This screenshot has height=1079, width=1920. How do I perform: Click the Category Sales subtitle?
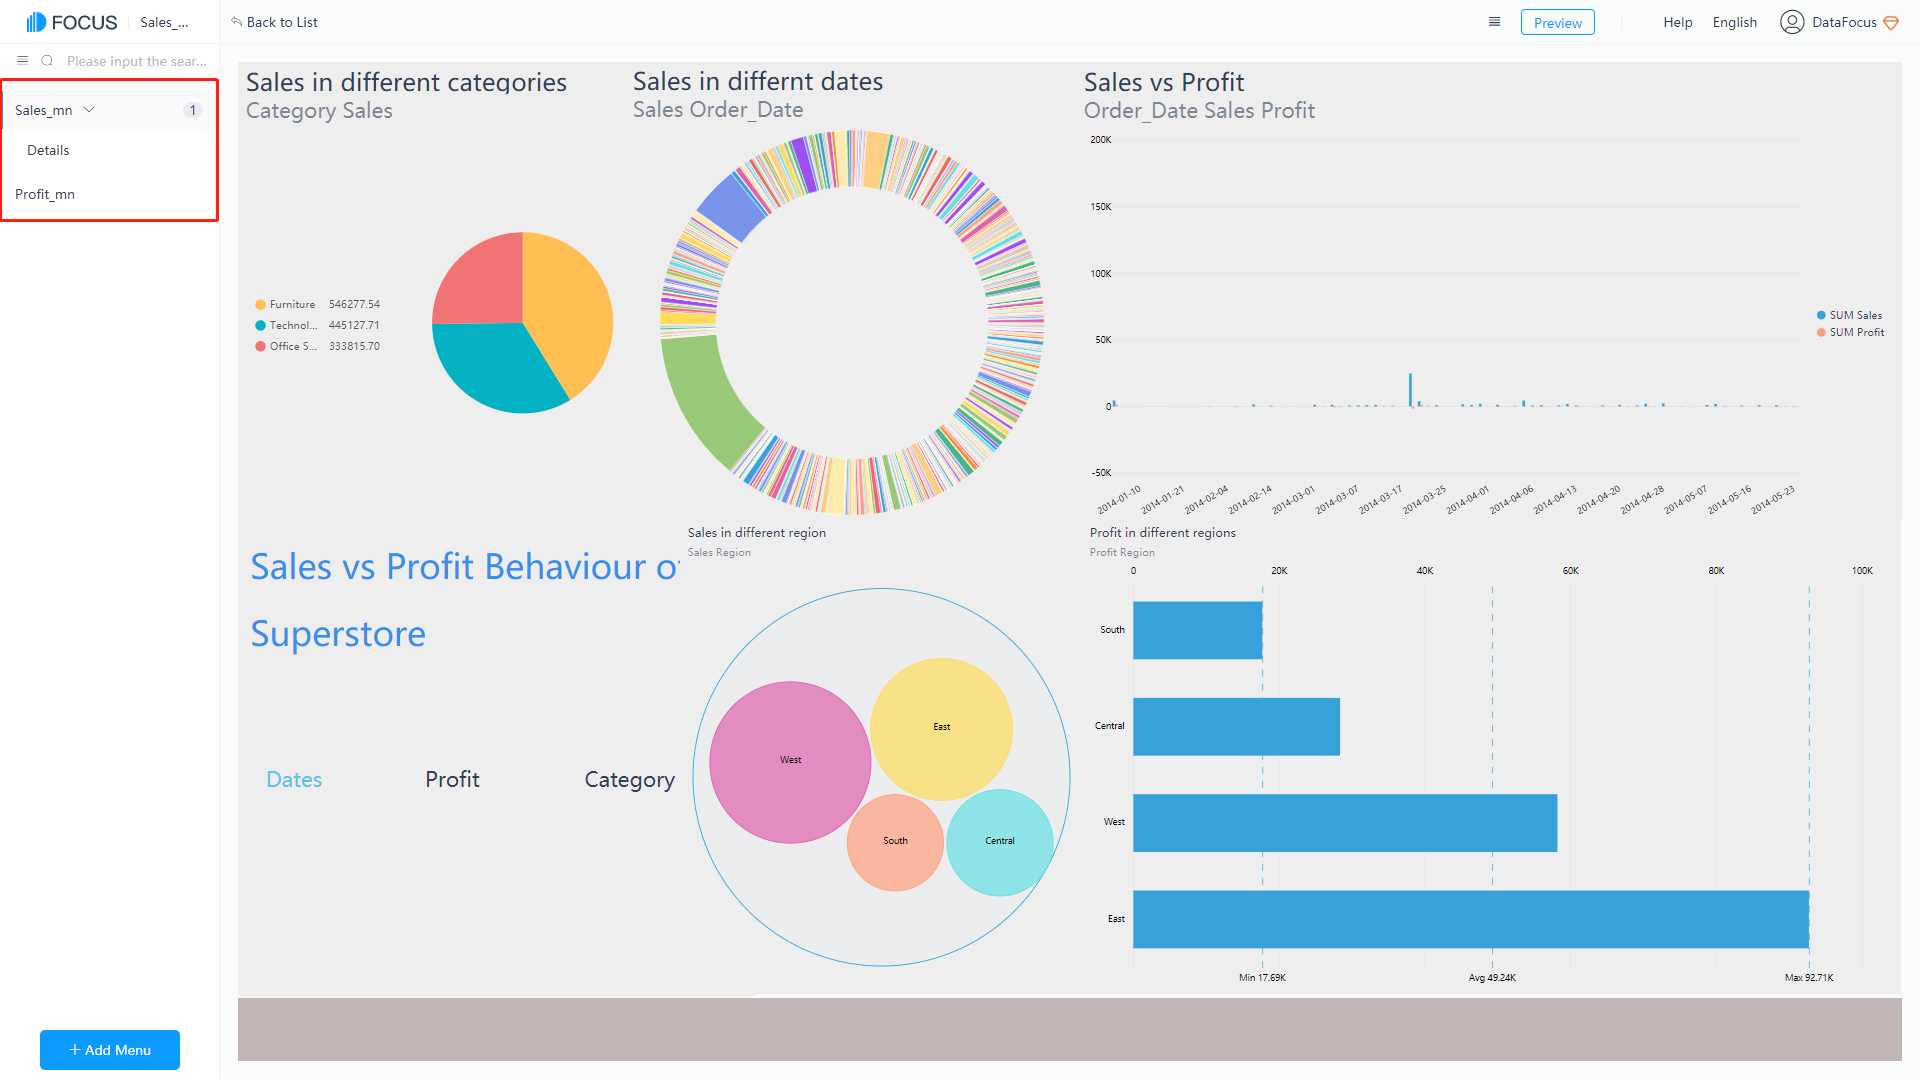click(x=319, y=111)
